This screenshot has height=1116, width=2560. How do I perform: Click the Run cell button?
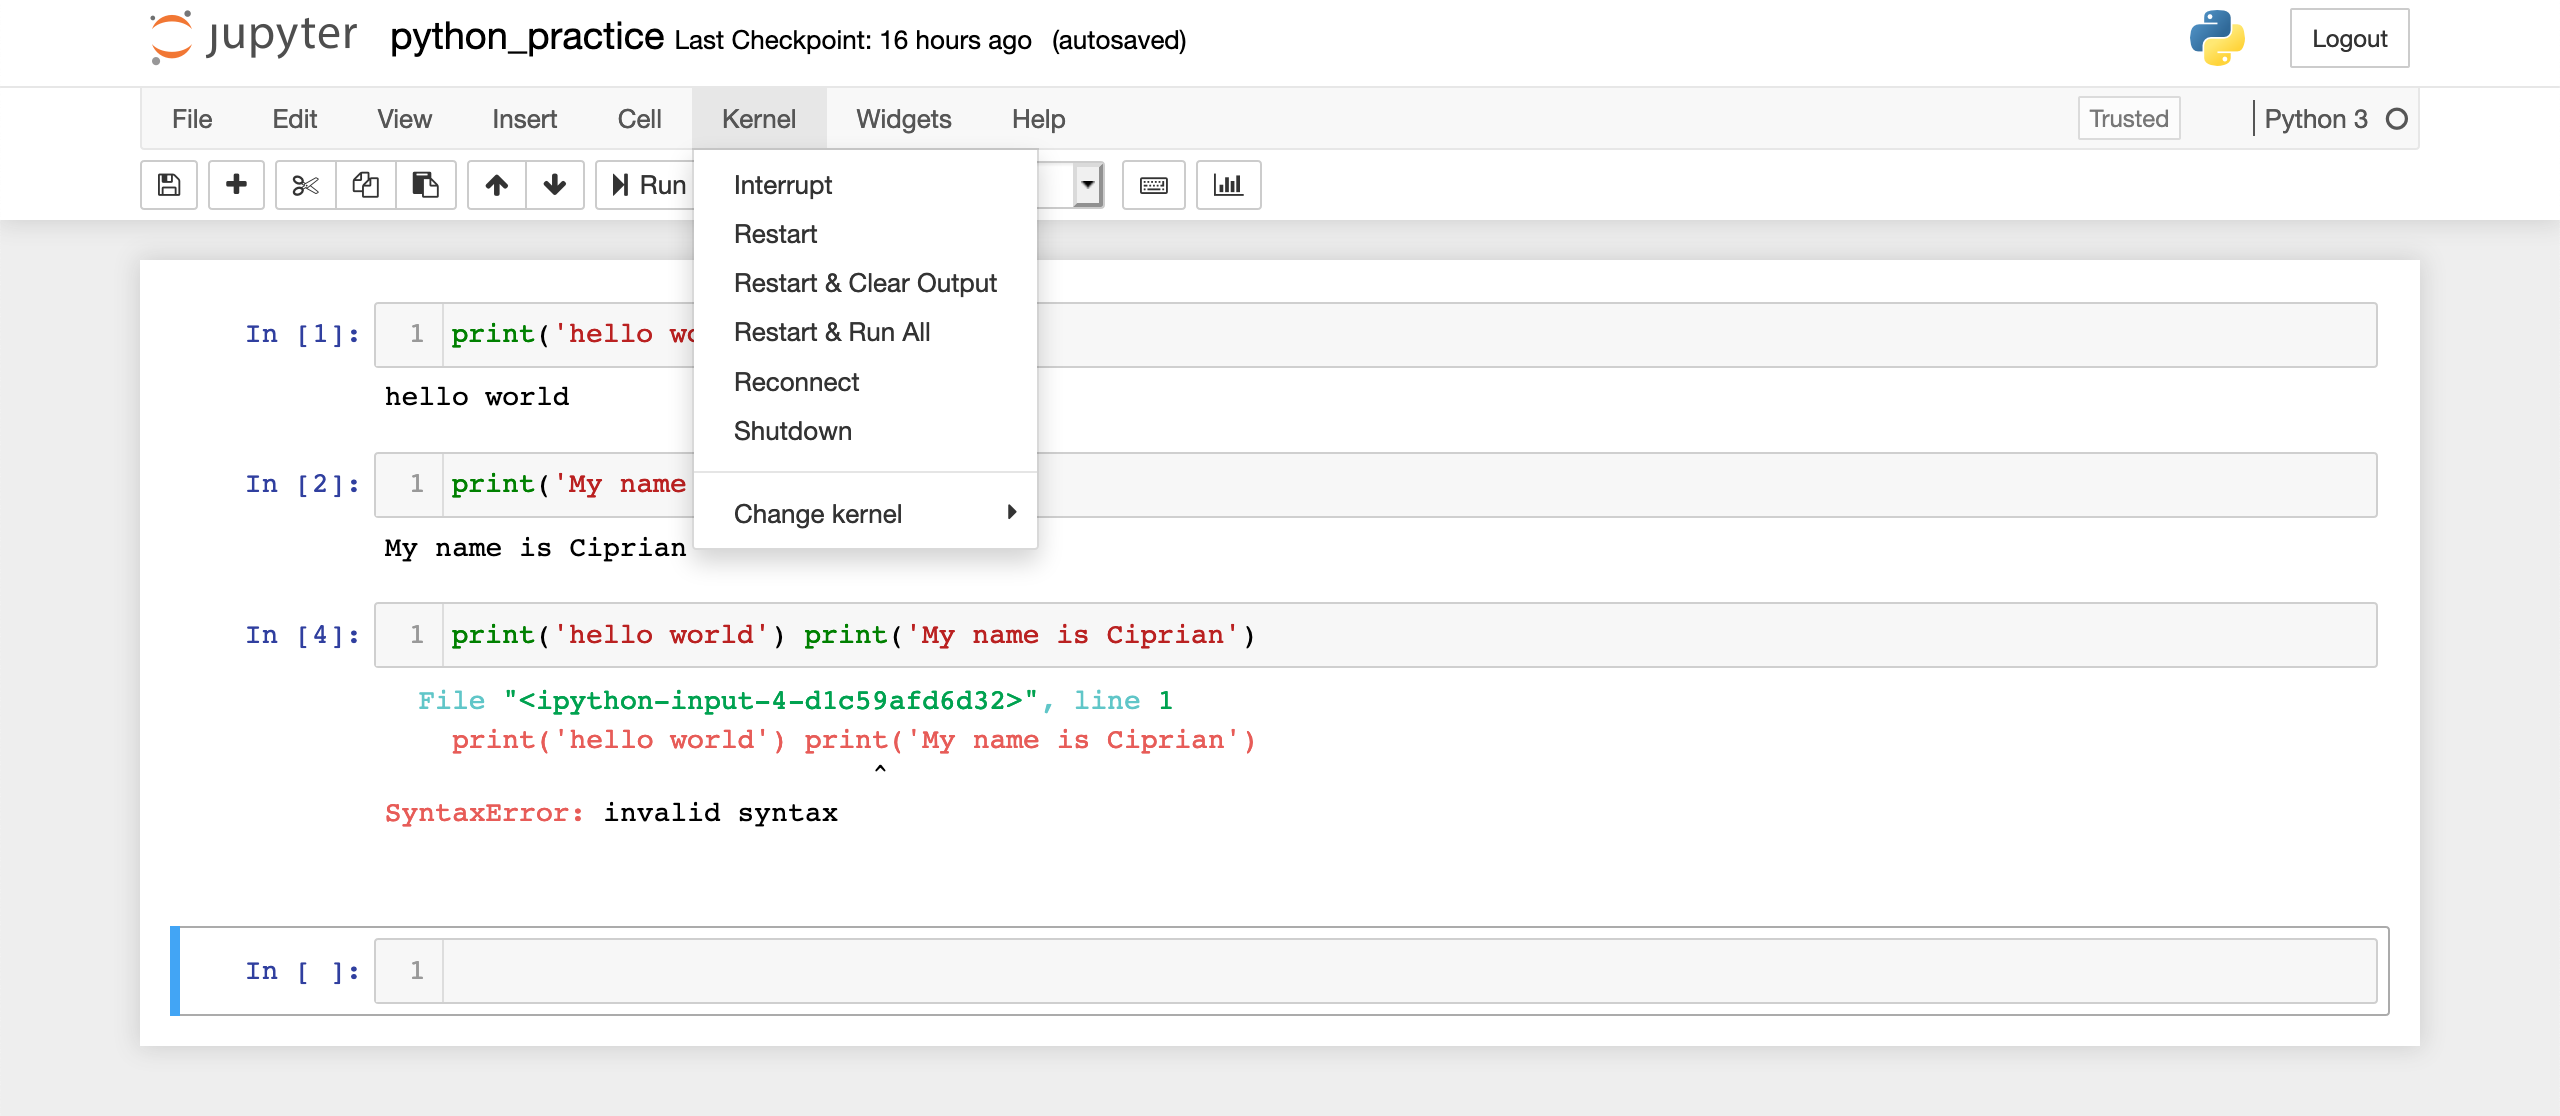click(648, 183)
